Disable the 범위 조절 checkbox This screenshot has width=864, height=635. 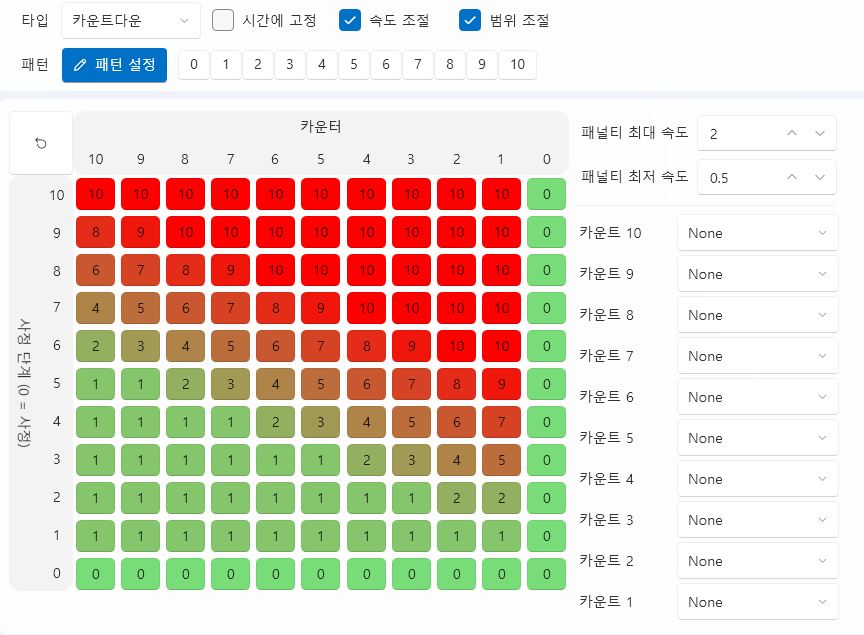470,20
